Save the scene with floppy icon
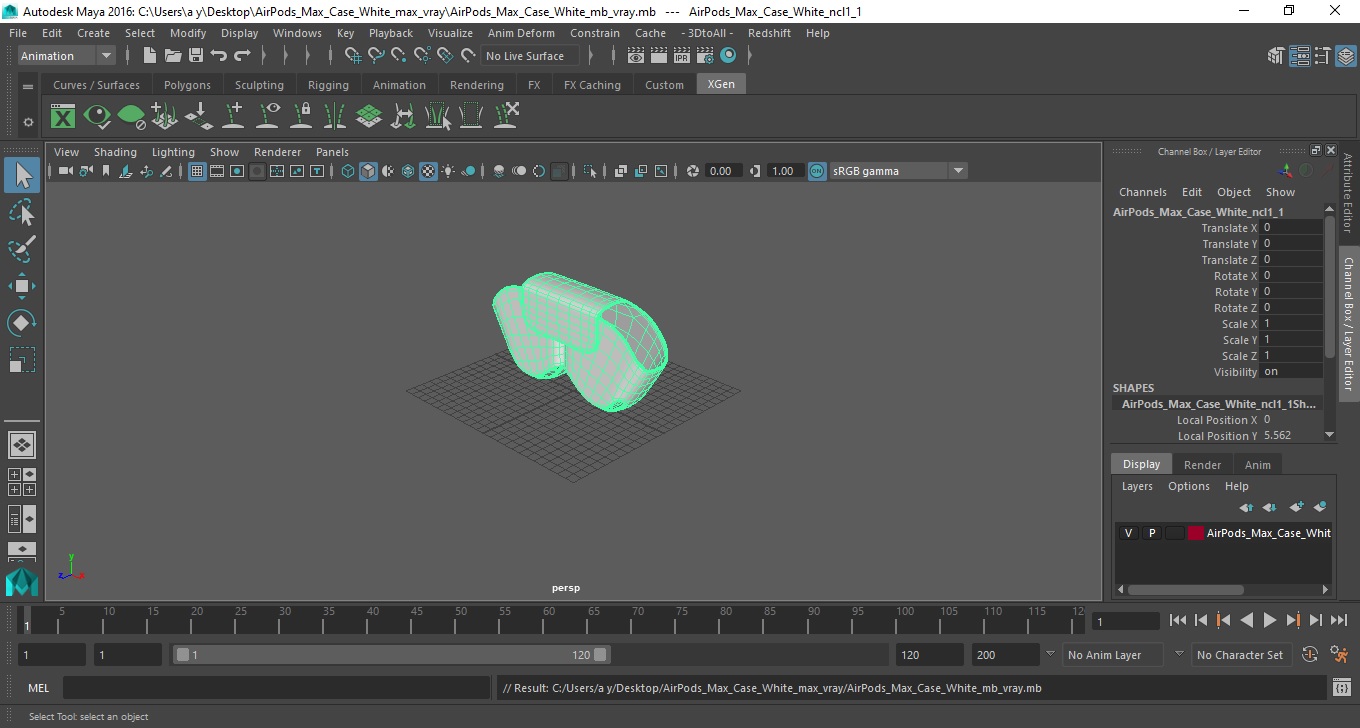 [196, 56]
